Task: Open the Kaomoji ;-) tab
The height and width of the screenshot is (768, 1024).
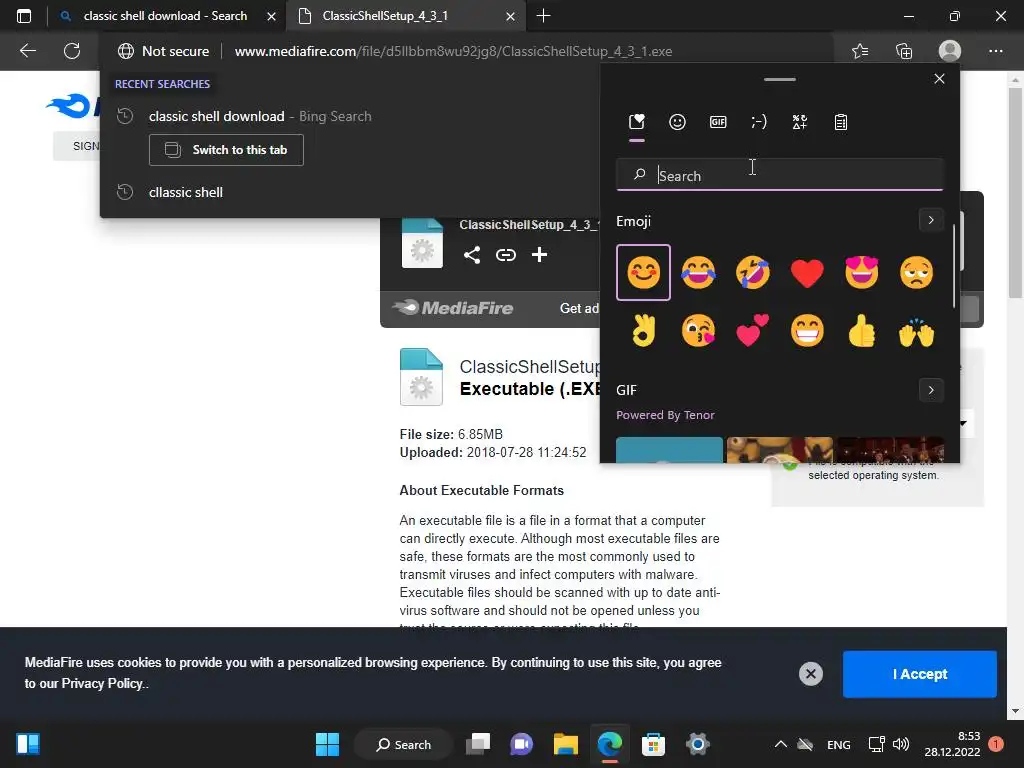Action: pyautogui.click(x=759, y=122)
